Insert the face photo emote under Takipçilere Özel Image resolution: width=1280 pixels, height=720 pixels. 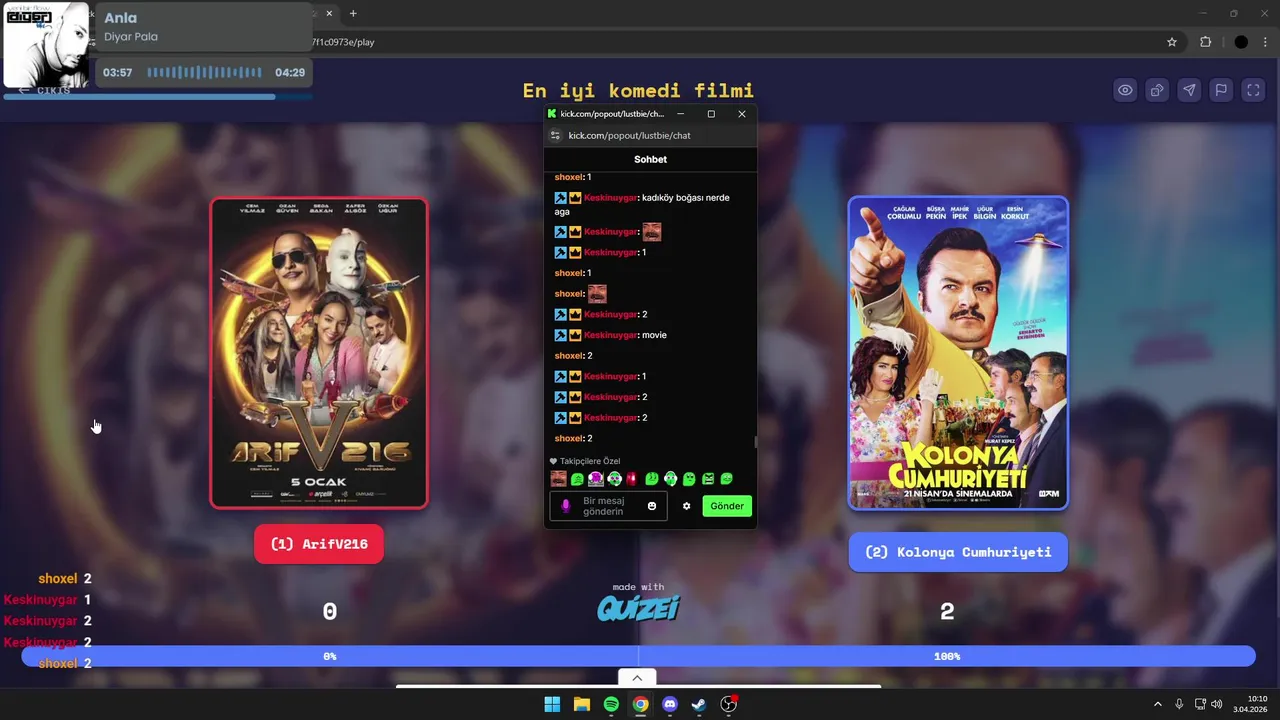tap(558, 479)
